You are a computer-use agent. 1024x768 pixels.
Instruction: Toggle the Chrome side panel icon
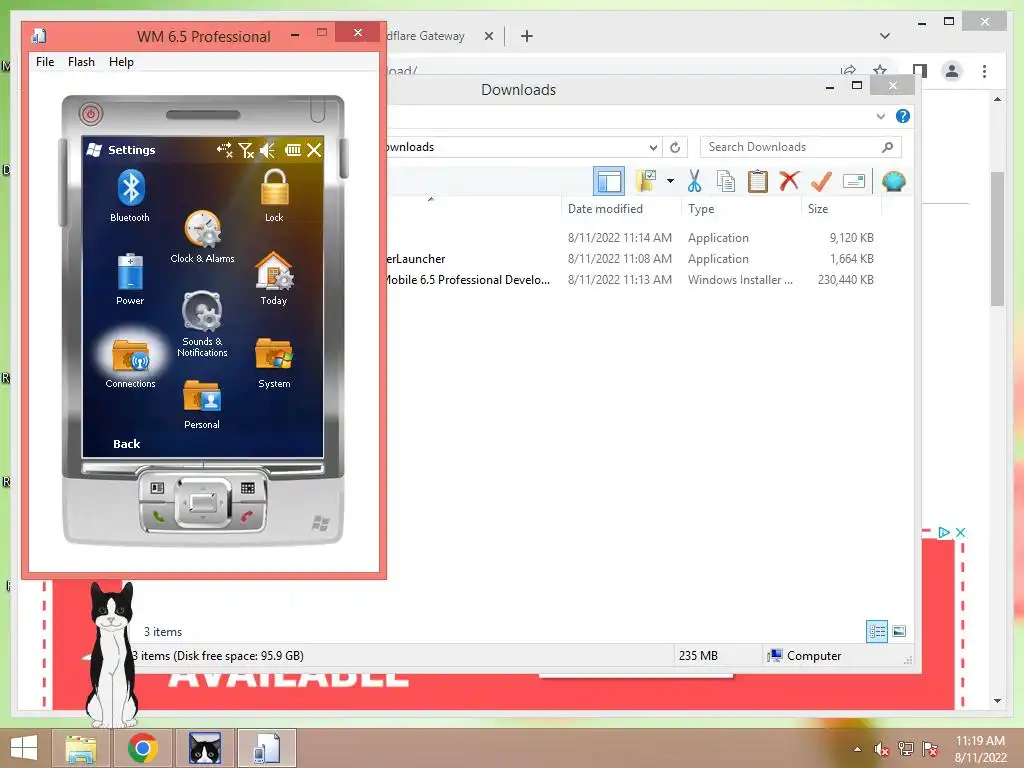920,71
